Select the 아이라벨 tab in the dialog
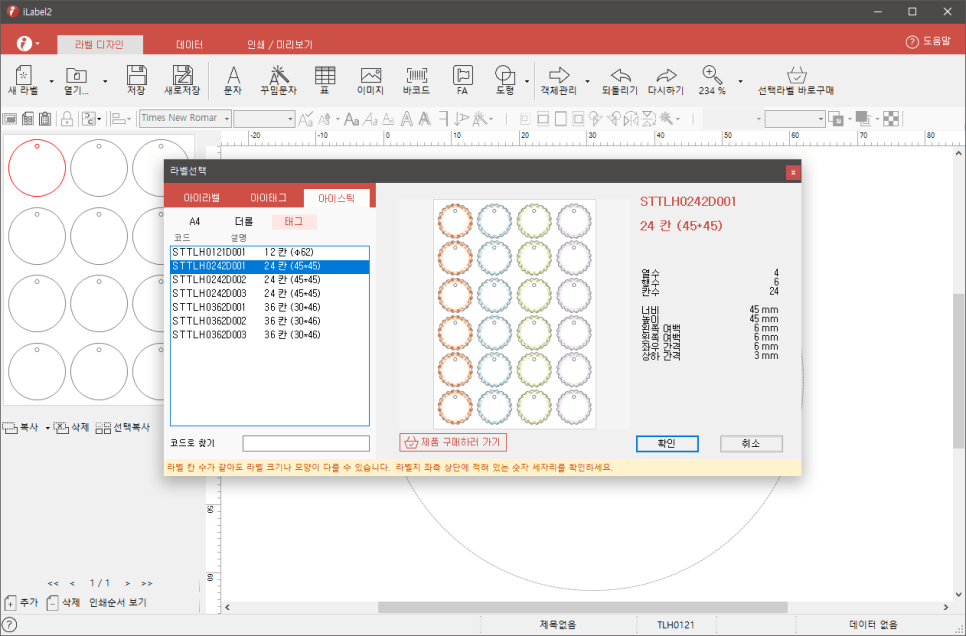The width and height of the screenshot is (966, 636). [x=201, y=198]
